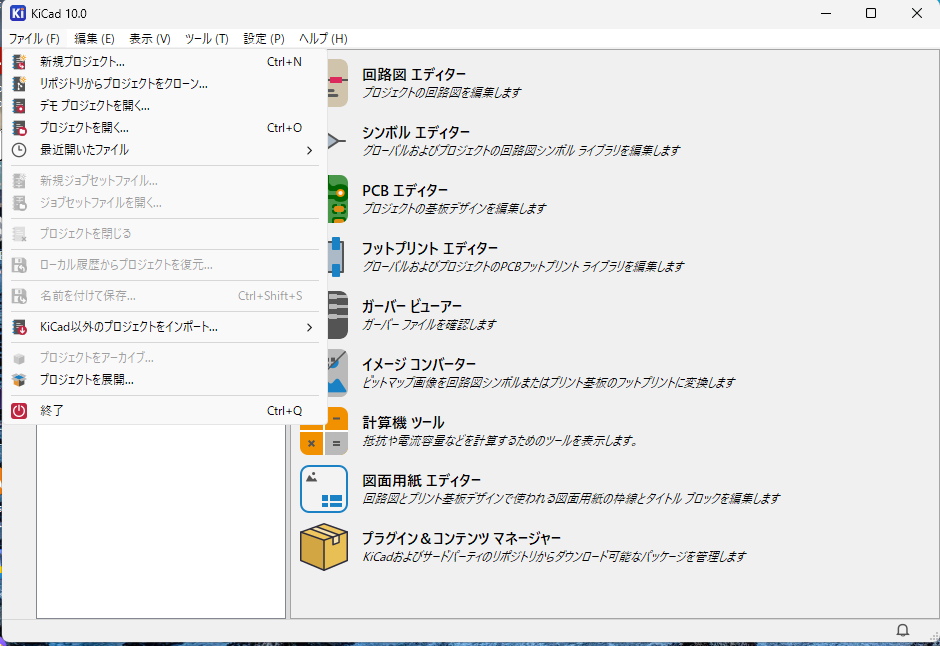Launch シンボル エディター via its title

click(x=415, y=132)
